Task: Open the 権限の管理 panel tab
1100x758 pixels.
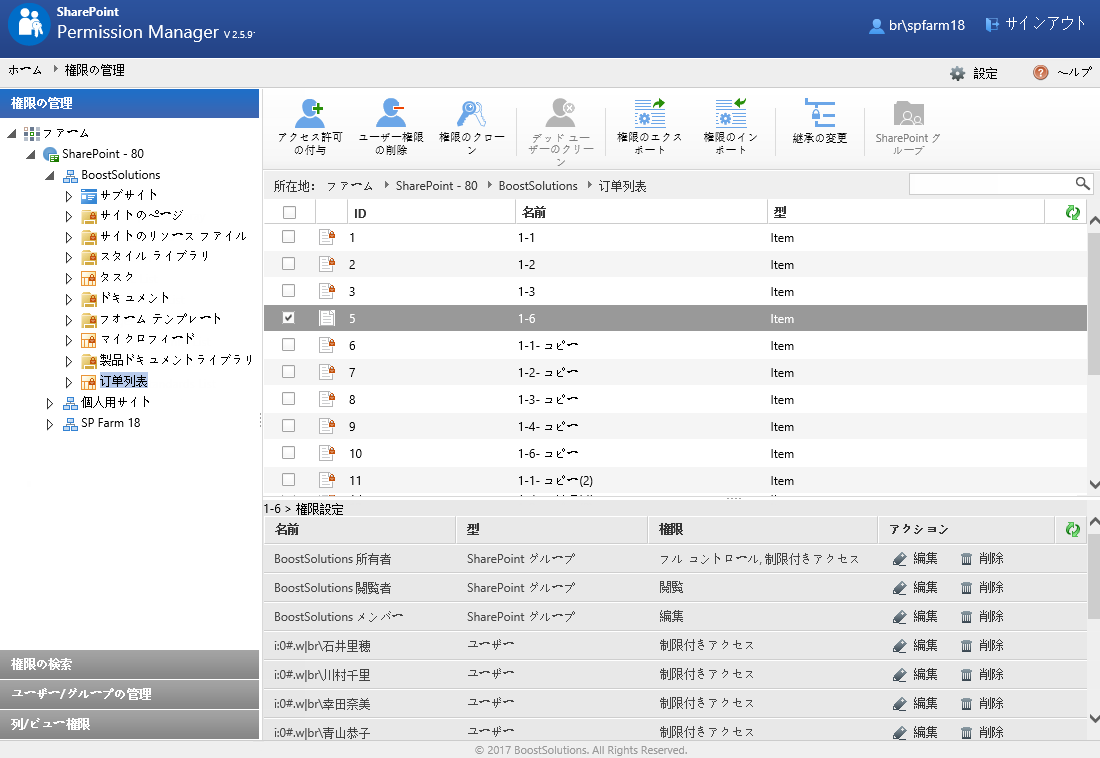Action: click(130, 103)
